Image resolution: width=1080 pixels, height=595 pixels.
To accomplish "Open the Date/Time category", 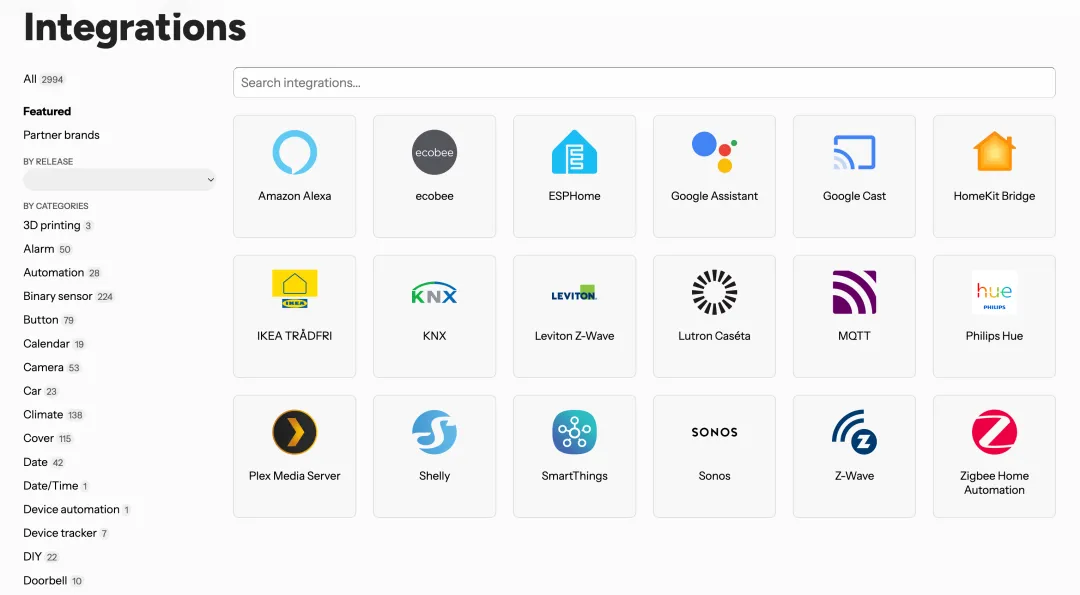I will [x=56, y=486].
